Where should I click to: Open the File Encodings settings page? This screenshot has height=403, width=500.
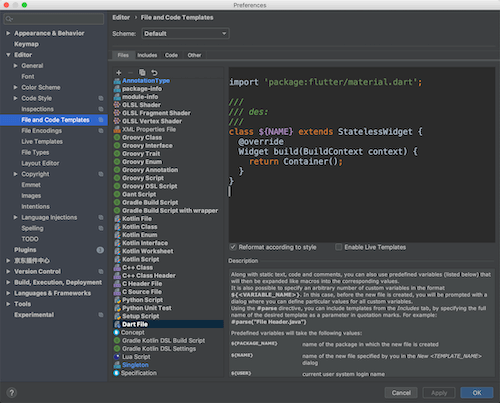point(41,131)
